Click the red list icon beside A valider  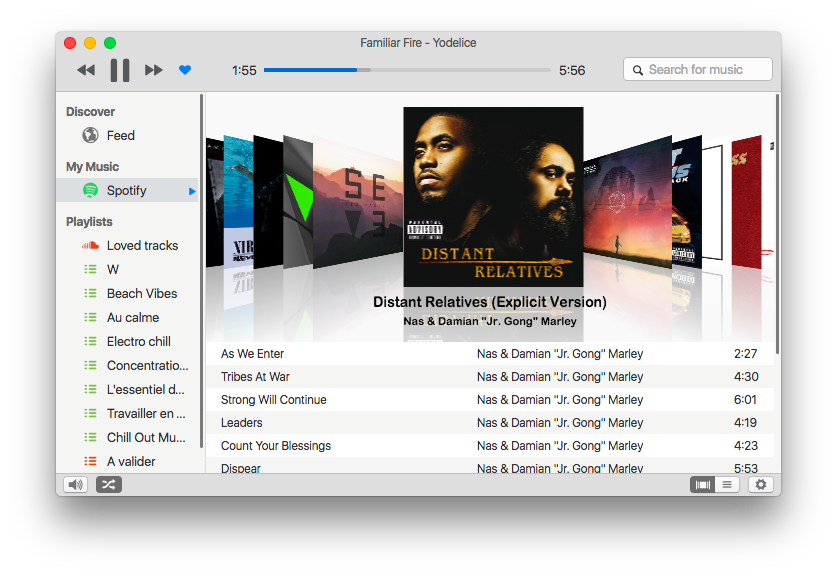[90, 461]
